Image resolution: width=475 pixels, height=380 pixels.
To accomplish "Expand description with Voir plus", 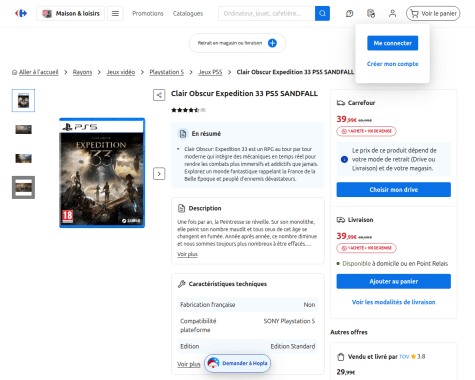I will [x=187, y=254].
